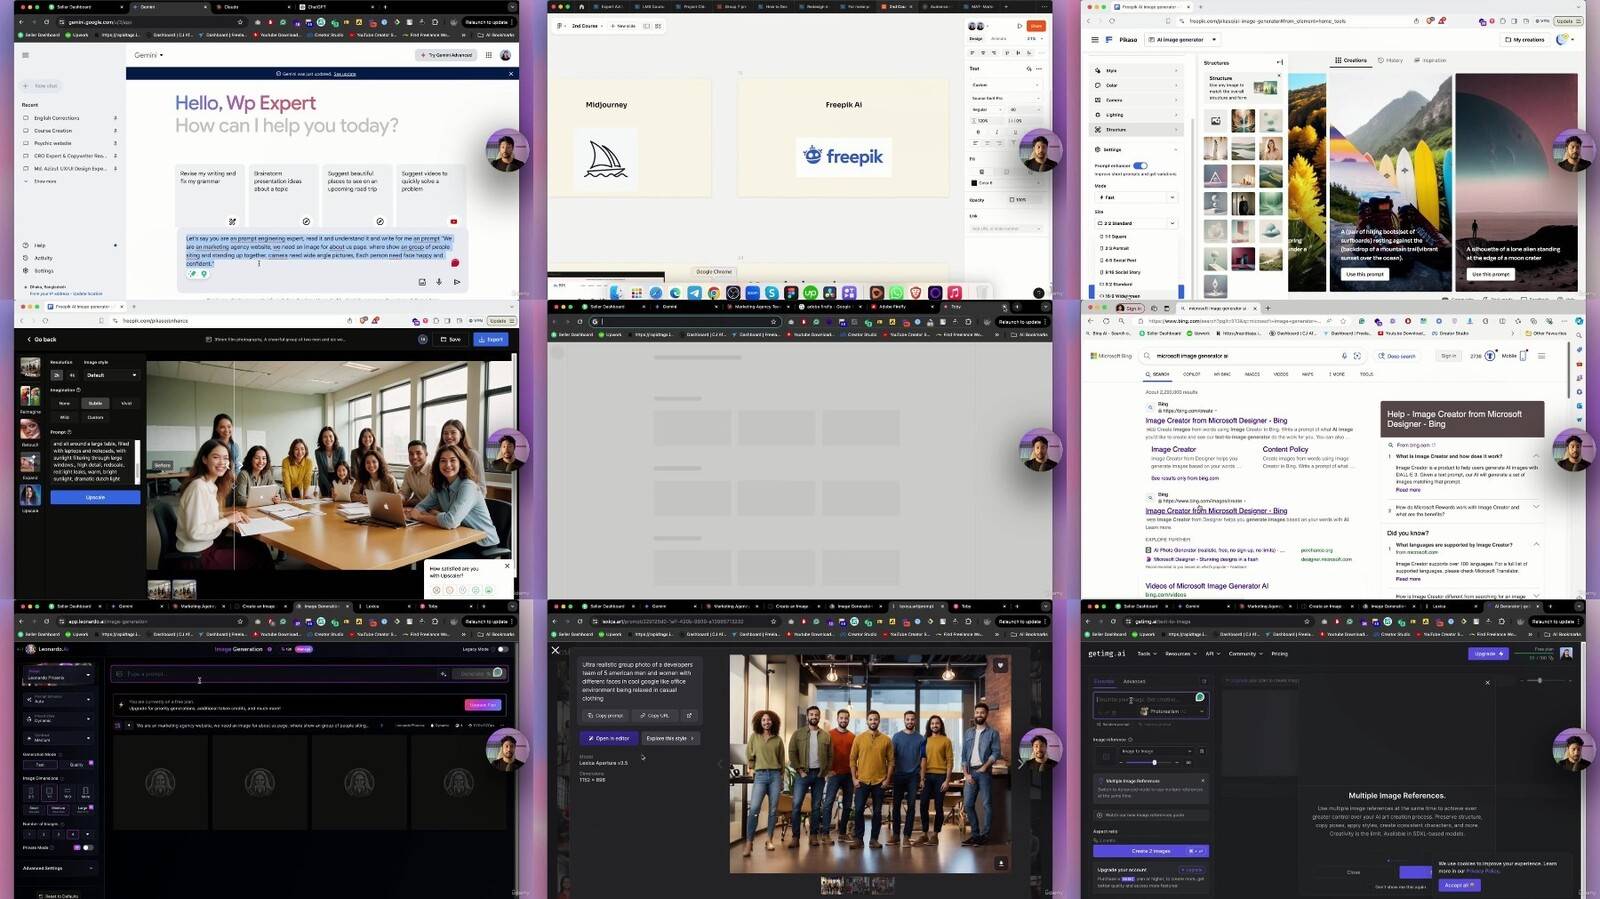Dismiss the Gemini update banner with X
Screen dimensions: 1600x899
pyautogui.click(x=511, y=73)
